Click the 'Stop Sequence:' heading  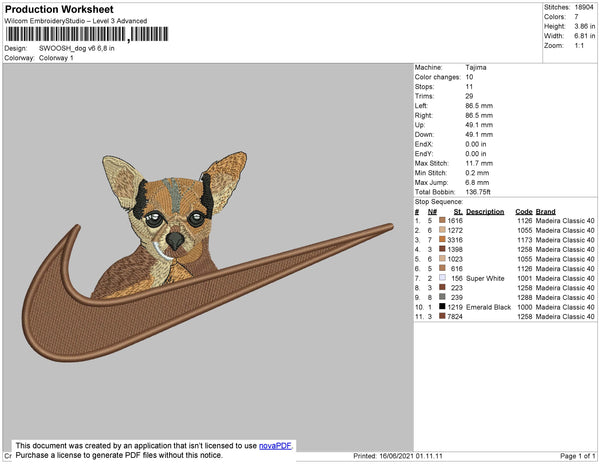click(439, 202)
